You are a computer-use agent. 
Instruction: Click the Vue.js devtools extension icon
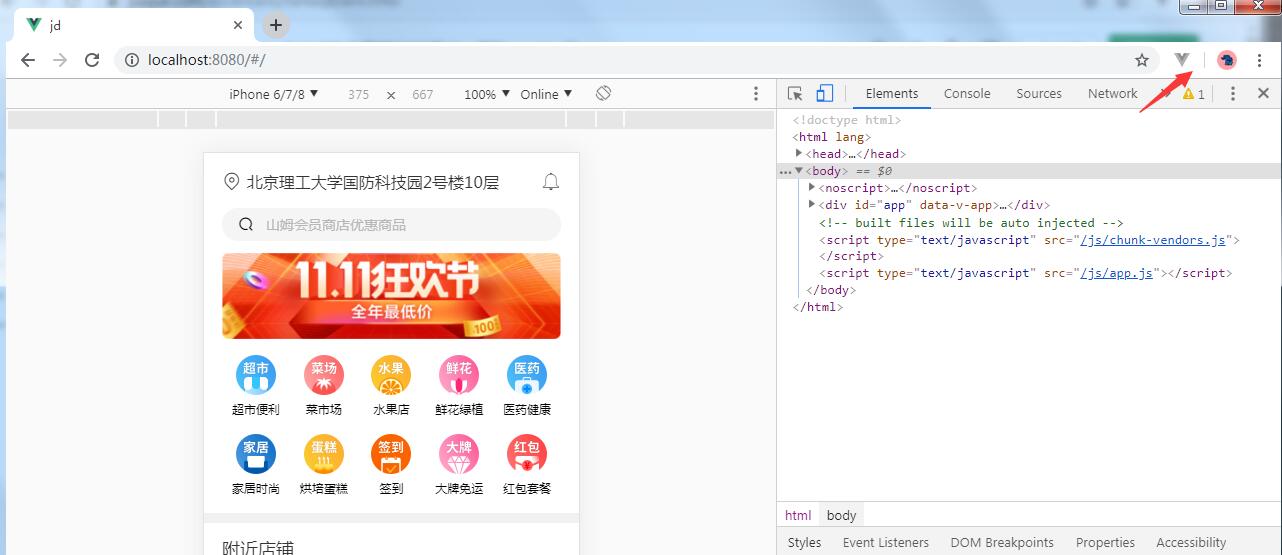pyautogui.click(x=1182, y=60)
